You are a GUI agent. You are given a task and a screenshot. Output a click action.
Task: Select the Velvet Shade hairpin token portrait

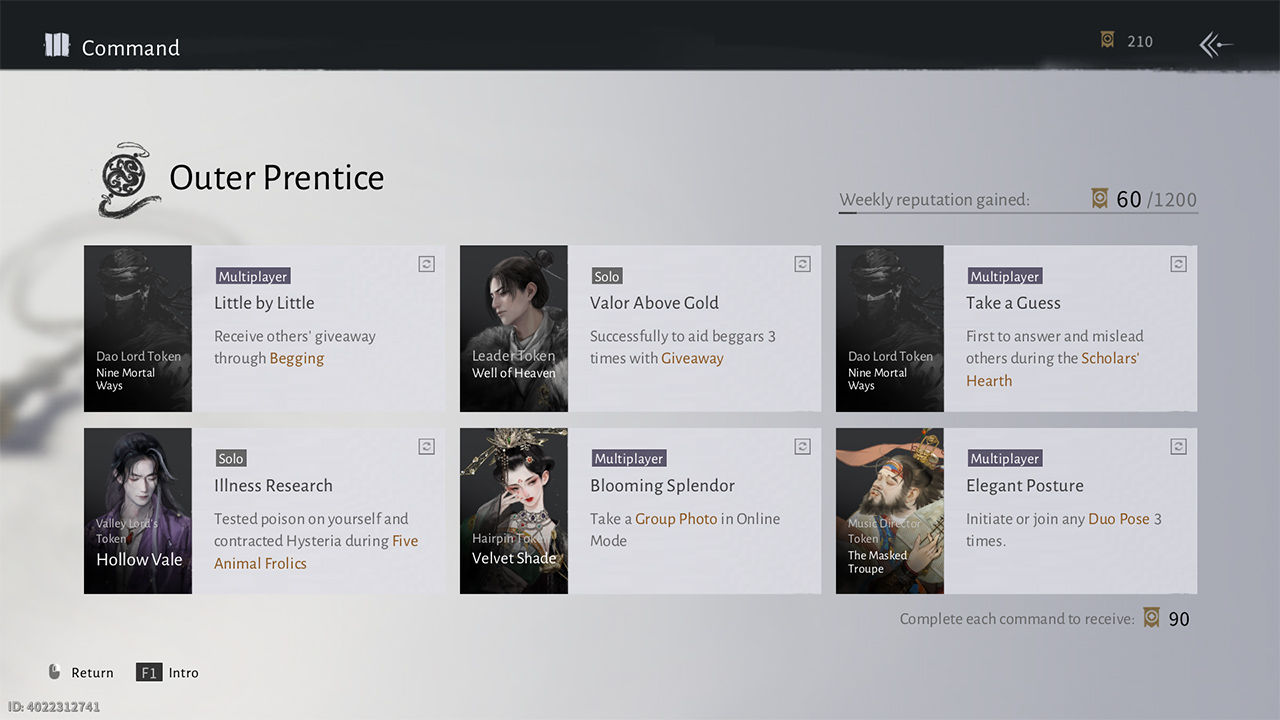pyautogui.click(x=514, y=511)
